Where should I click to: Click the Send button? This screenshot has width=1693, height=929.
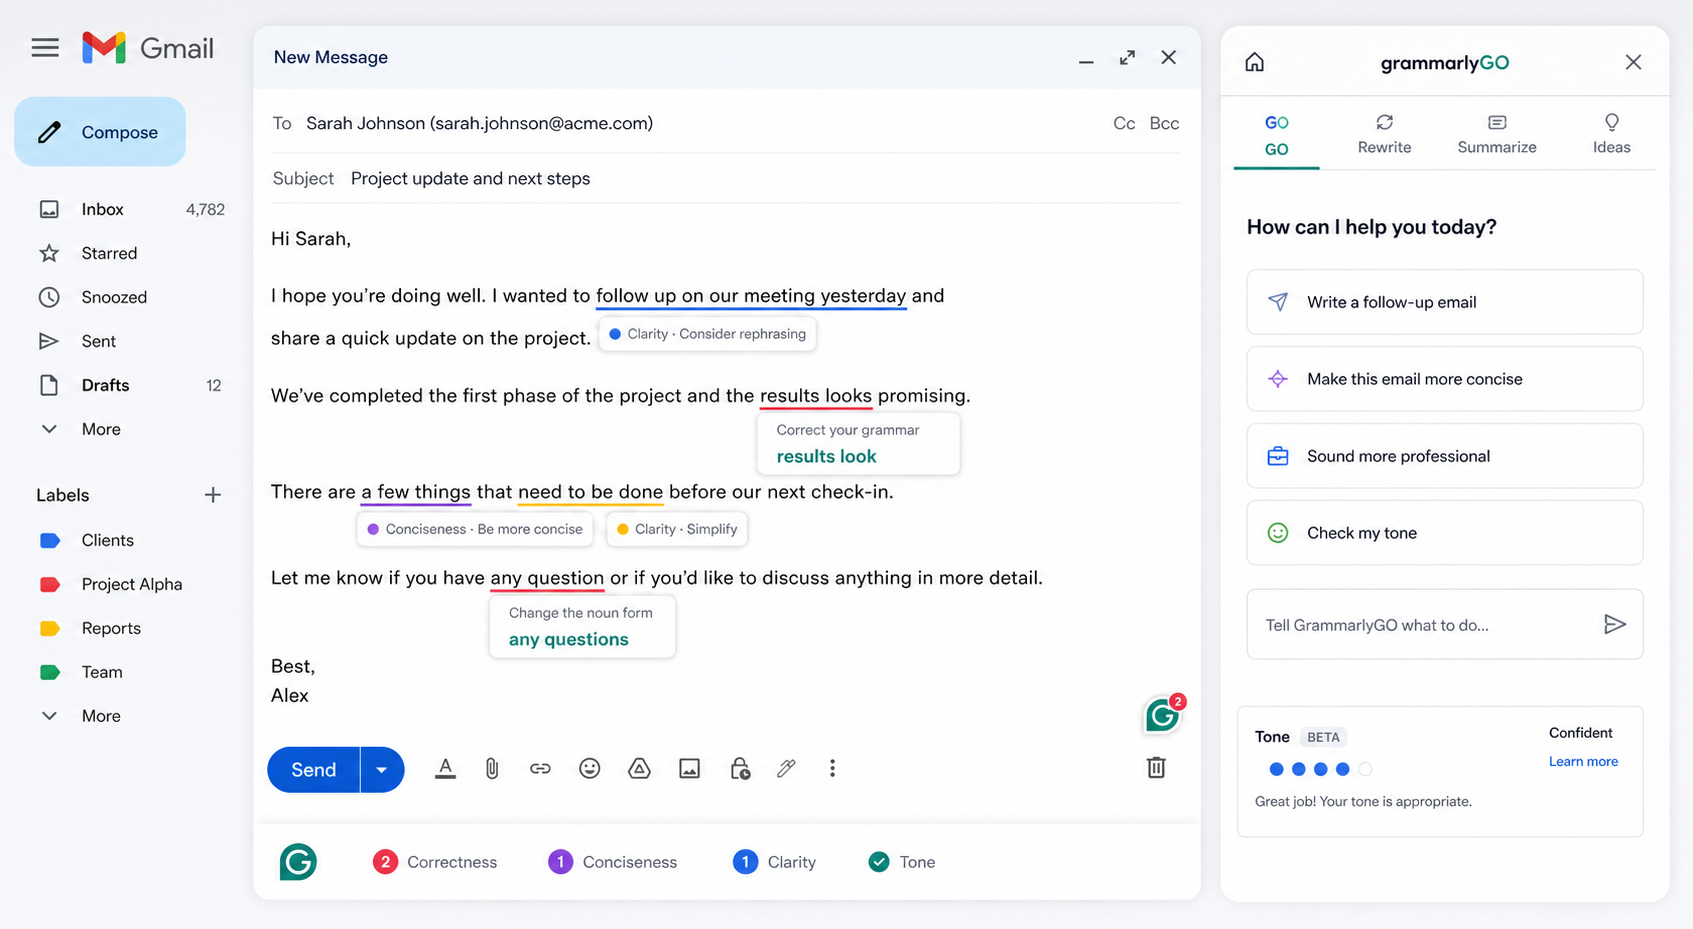313,770
